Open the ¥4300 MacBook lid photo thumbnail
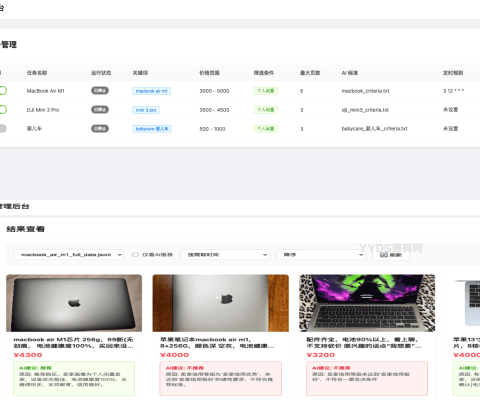Screen dimensions: 480x400 click(x=74, y=303)
